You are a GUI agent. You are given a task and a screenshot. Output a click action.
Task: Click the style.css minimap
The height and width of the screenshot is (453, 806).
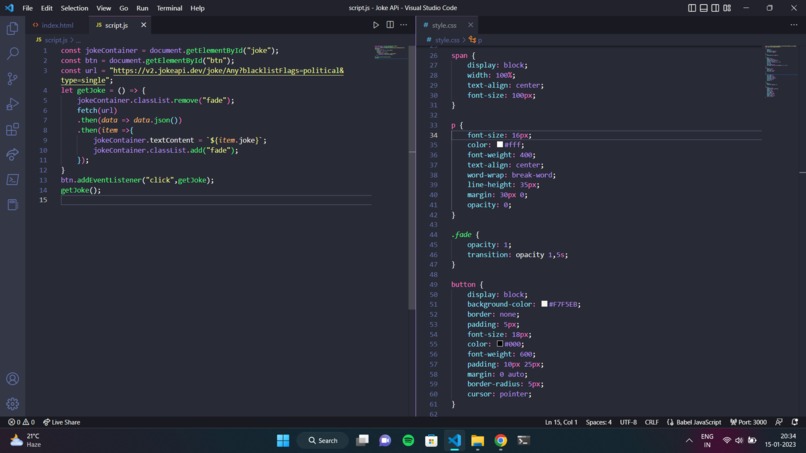click(780, 71)
